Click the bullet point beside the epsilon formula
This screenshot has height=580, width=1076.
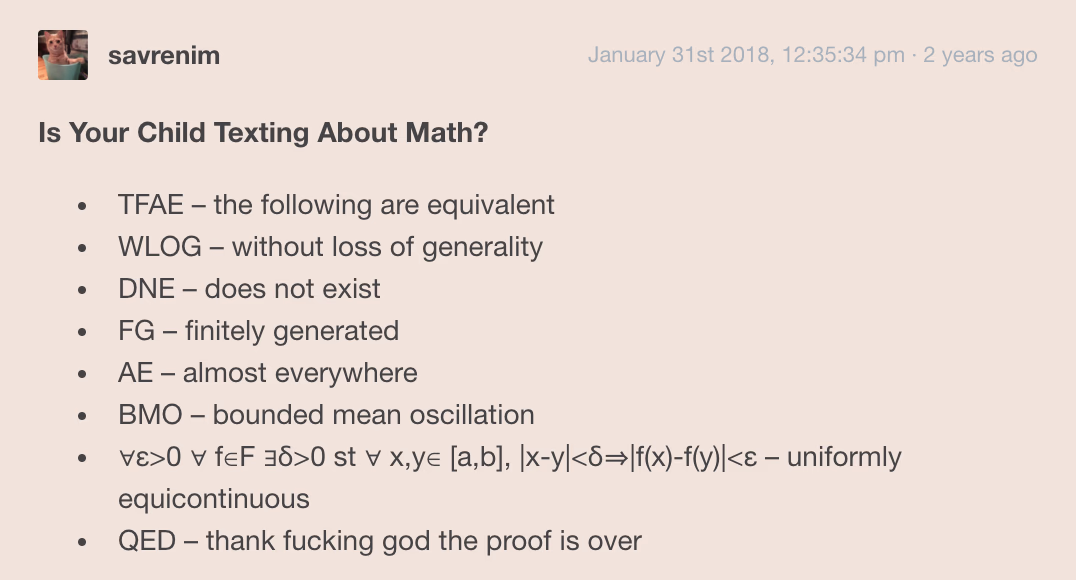point(82,458)
